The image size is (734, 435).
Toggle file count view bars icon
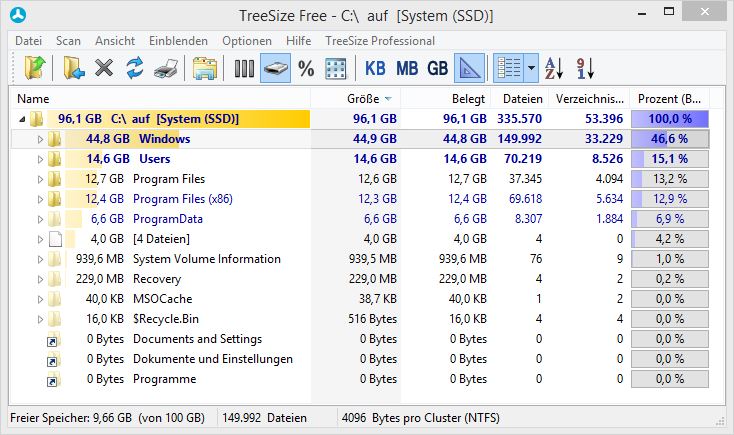244,68
